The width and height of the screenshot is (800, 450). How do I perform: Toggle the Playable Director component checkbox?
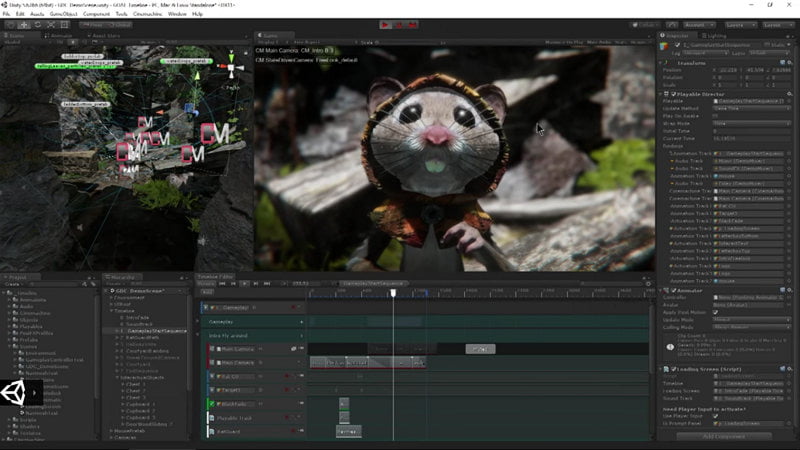673,92
